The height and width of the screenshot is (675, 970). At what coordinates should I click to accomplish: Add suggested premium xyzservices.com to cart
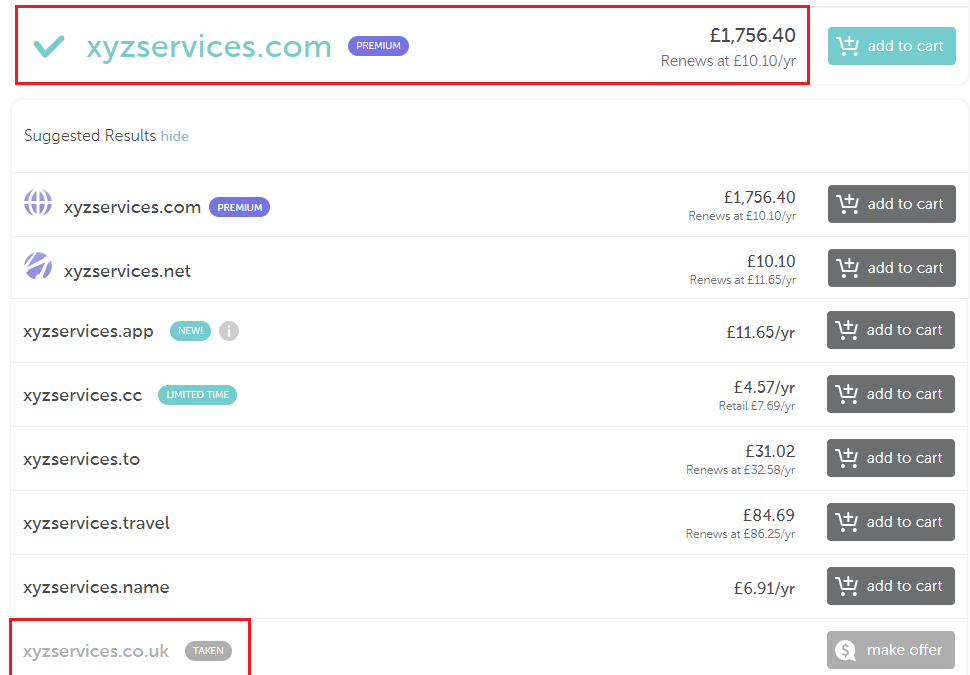[891, 204]
